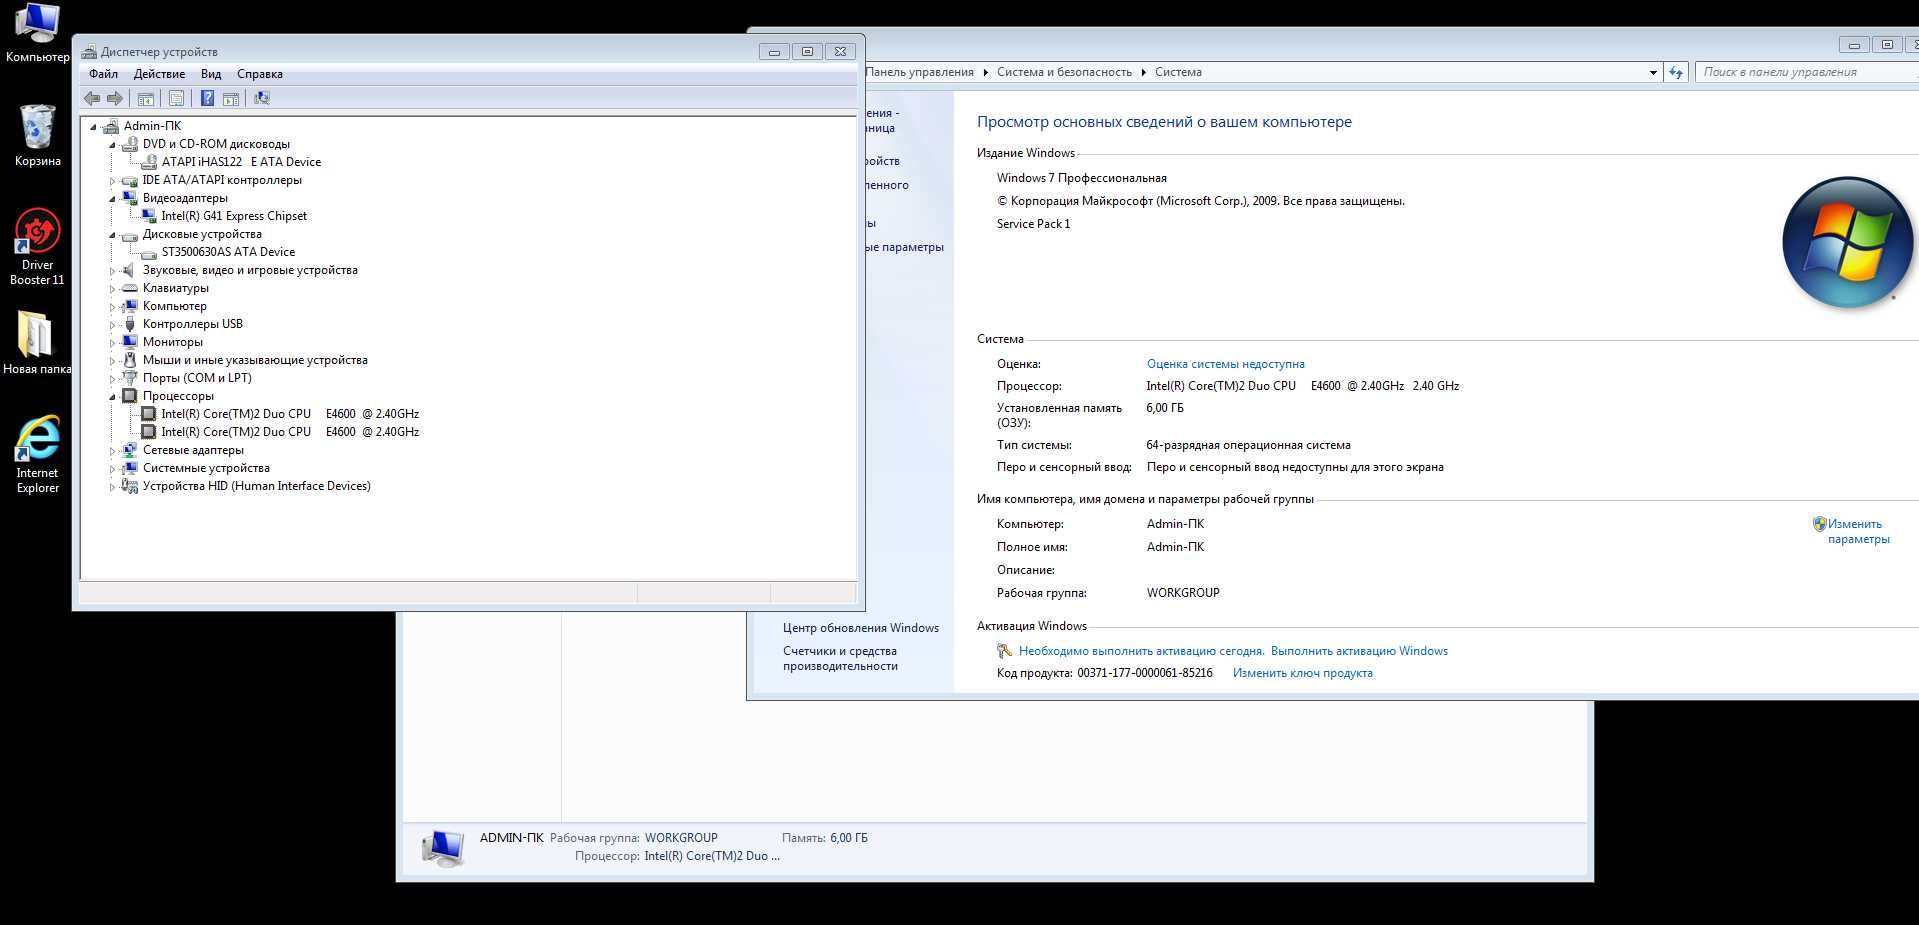Screen dimensions: 1919x925
Task: Click Service Pack 1 text
Action: tap(1033, 224)
